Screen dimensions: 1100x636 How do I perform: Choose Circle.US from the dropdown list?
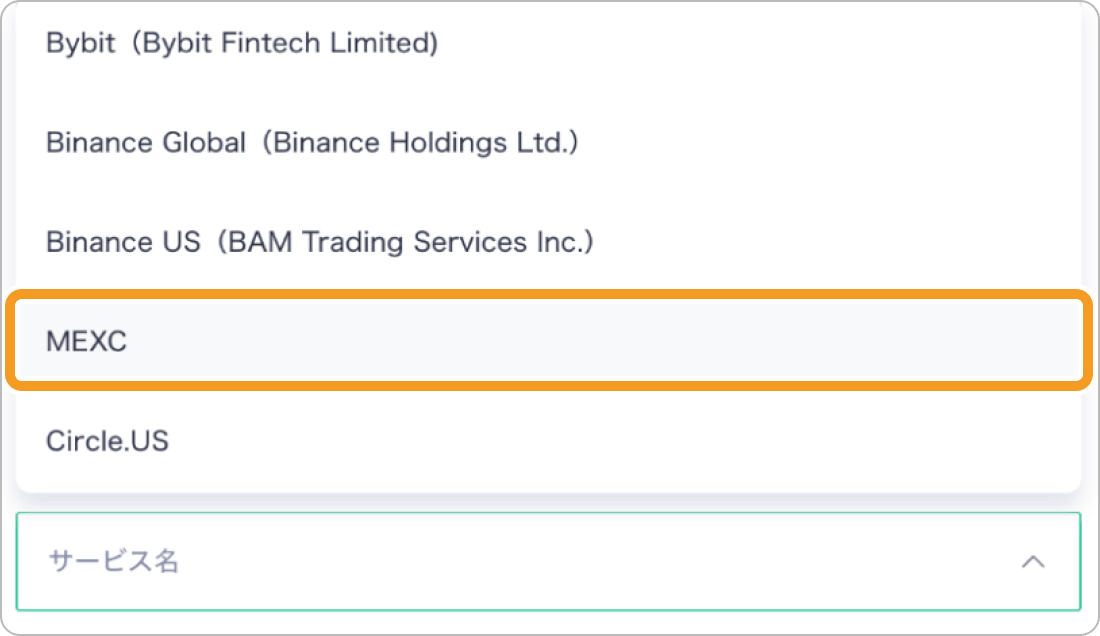107,441
